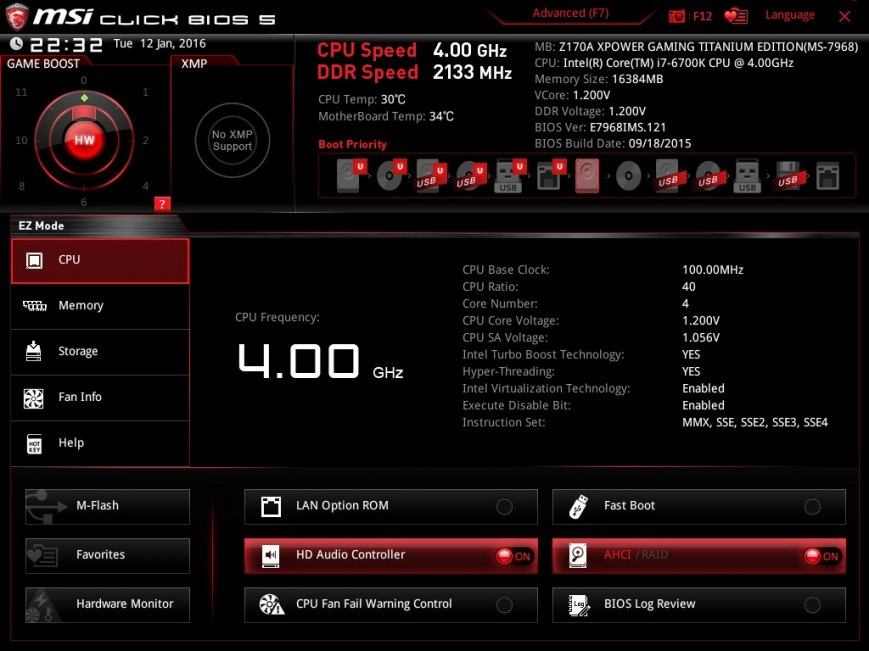This screenshot has height=651, width=869.
Task: Select the legacy USB hard disk boot icon
Action: click(668, 176)
